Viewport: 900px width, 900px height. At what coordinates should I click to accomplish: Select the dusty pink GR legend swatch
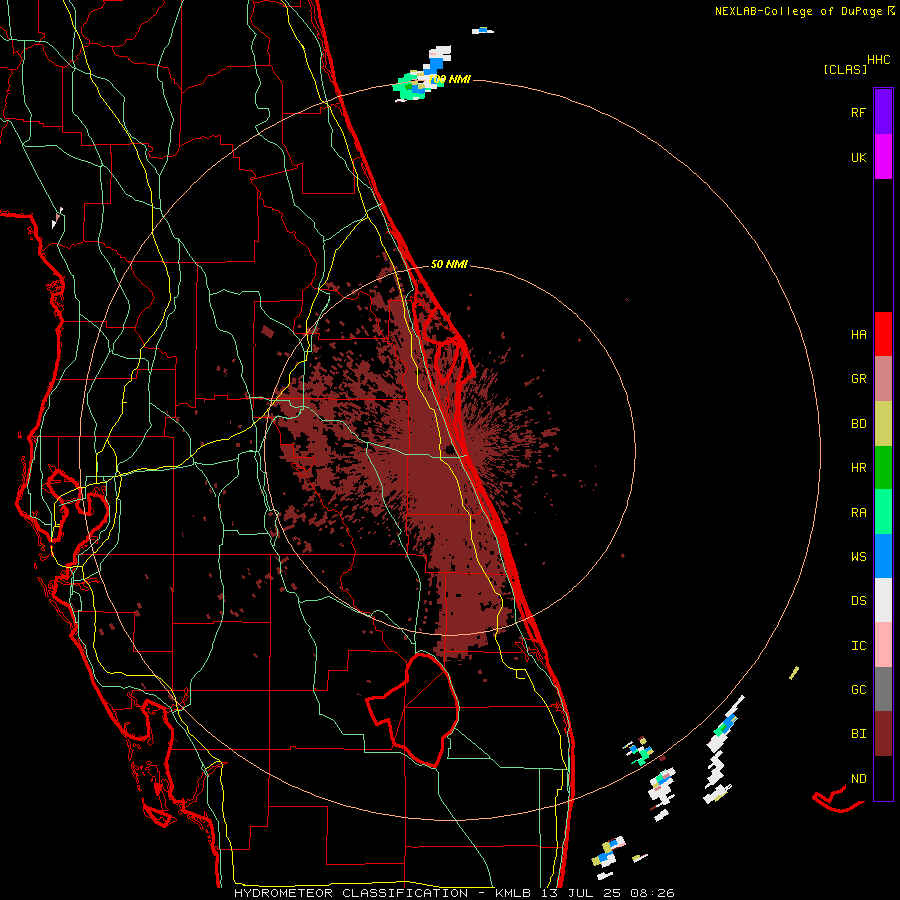(883, 379)
